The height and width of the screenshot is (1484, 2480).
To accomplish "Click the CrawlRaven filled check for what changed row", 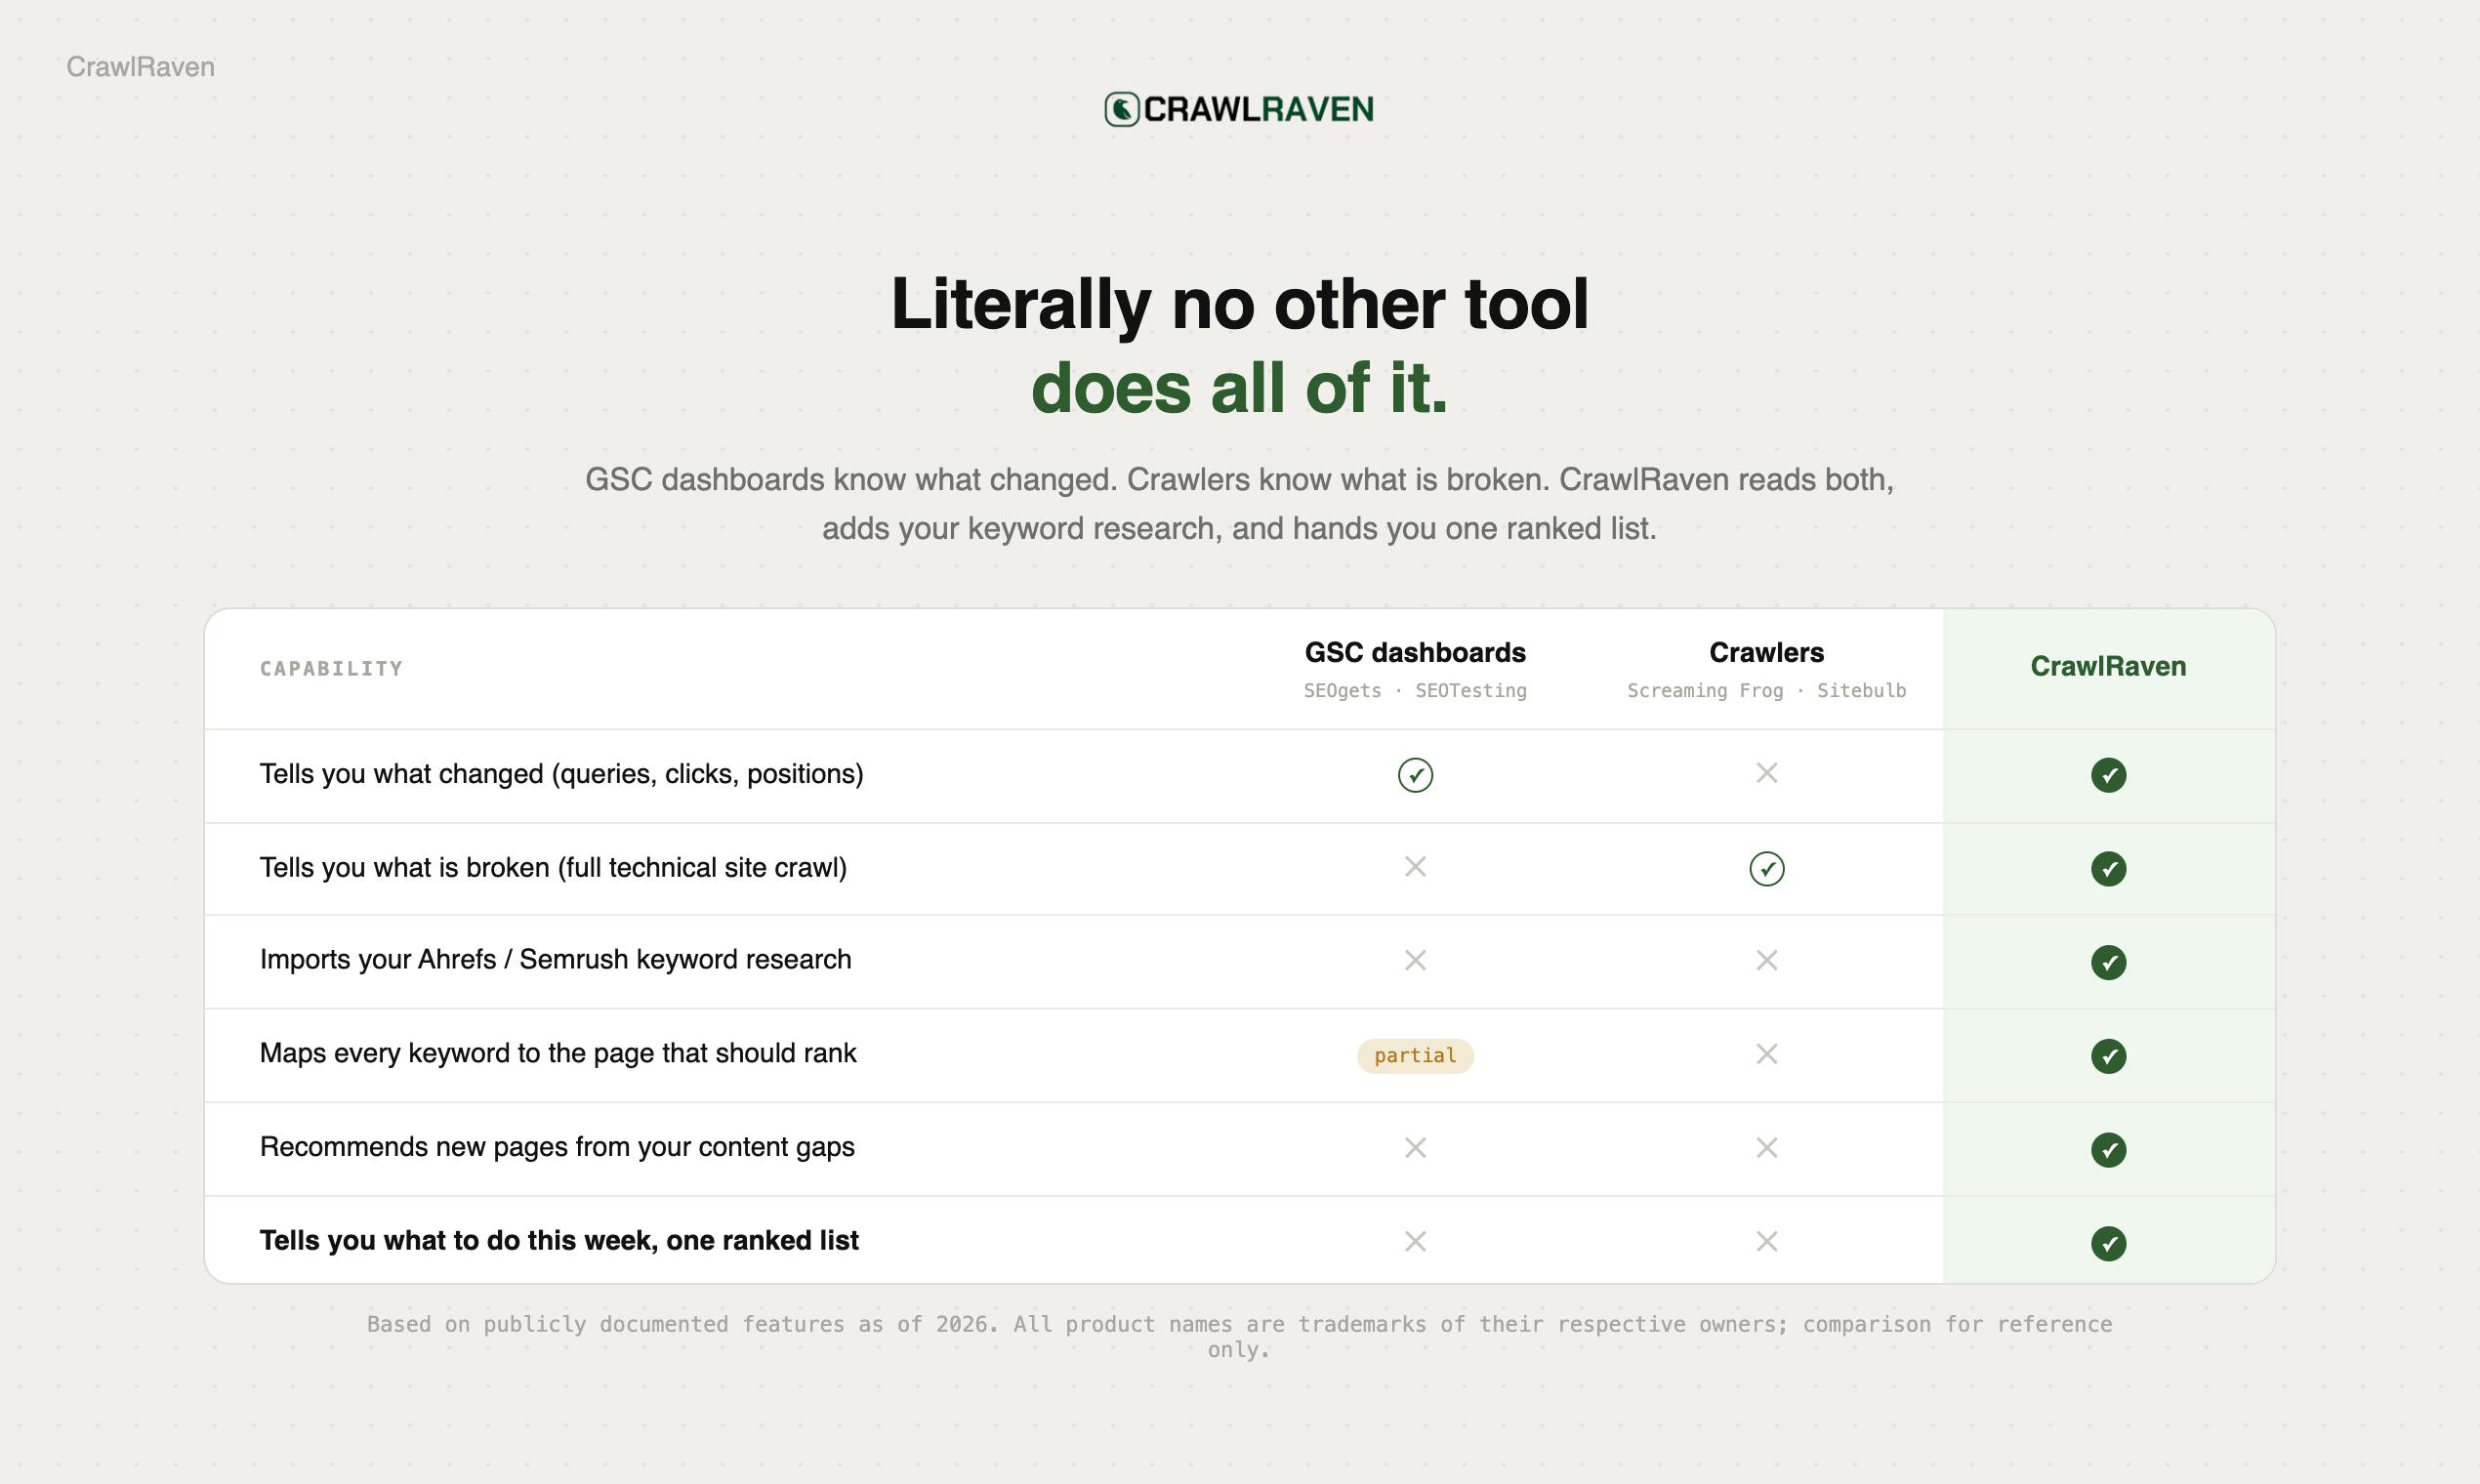I will coord(2108,775).
